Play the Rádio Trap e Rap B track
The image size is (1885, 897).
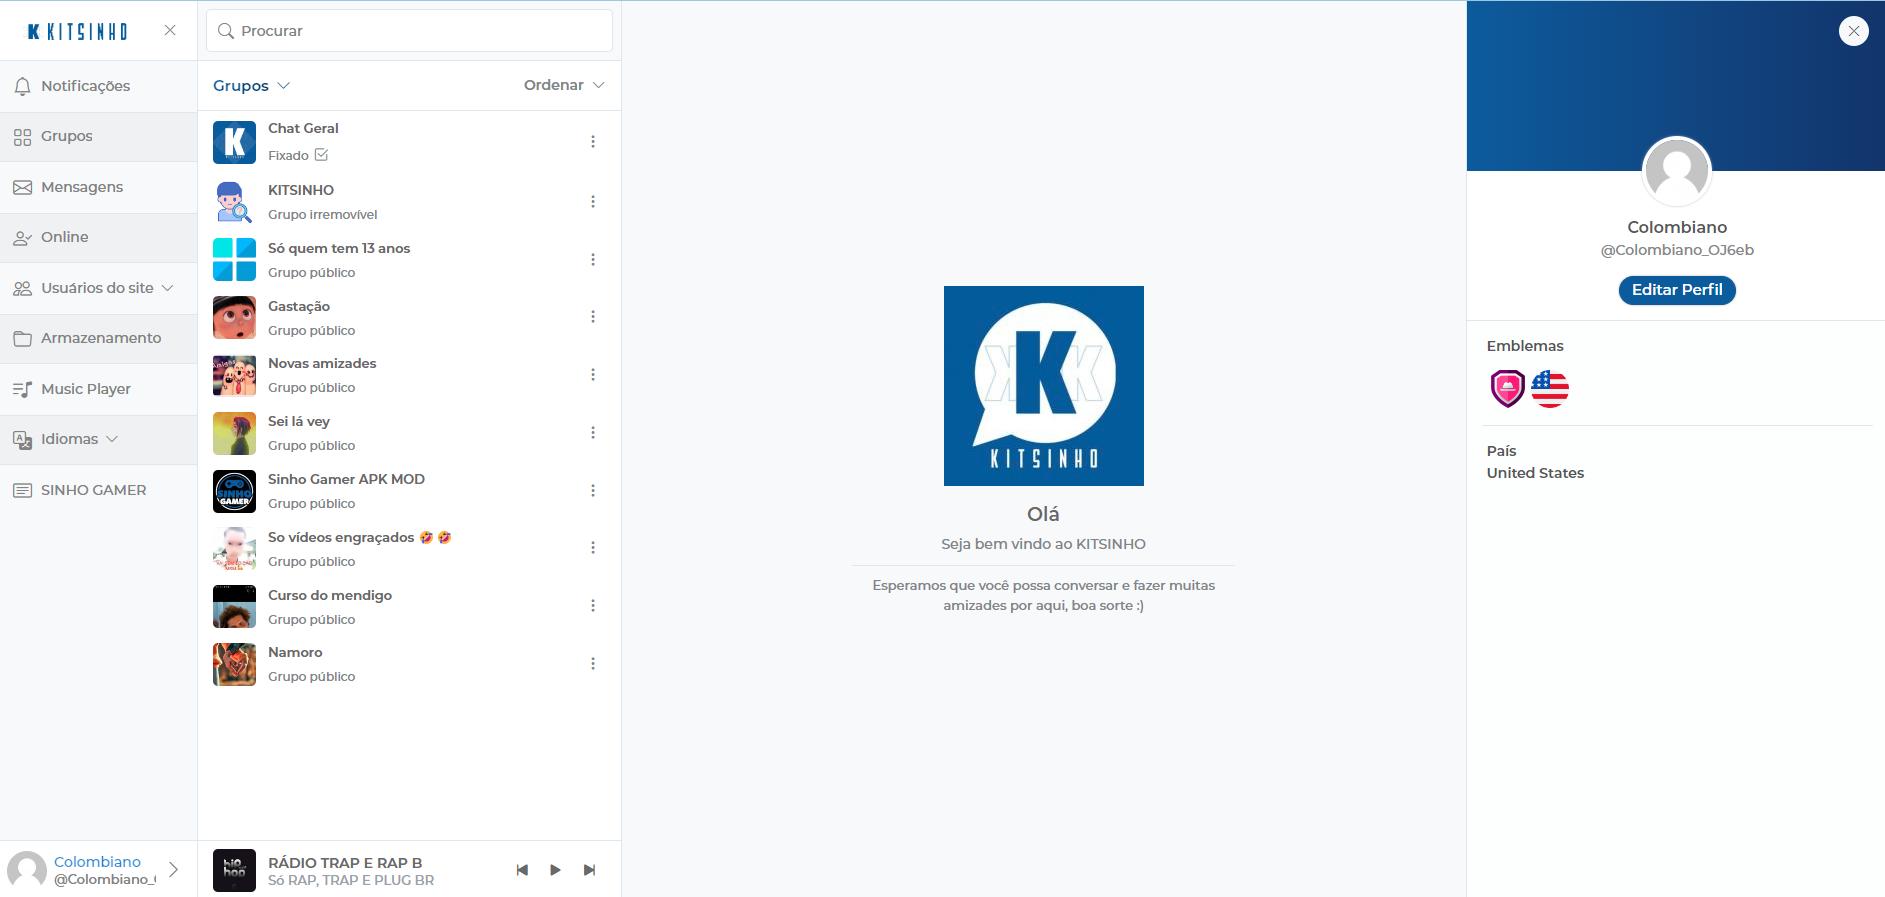click(x=555, y=870)
